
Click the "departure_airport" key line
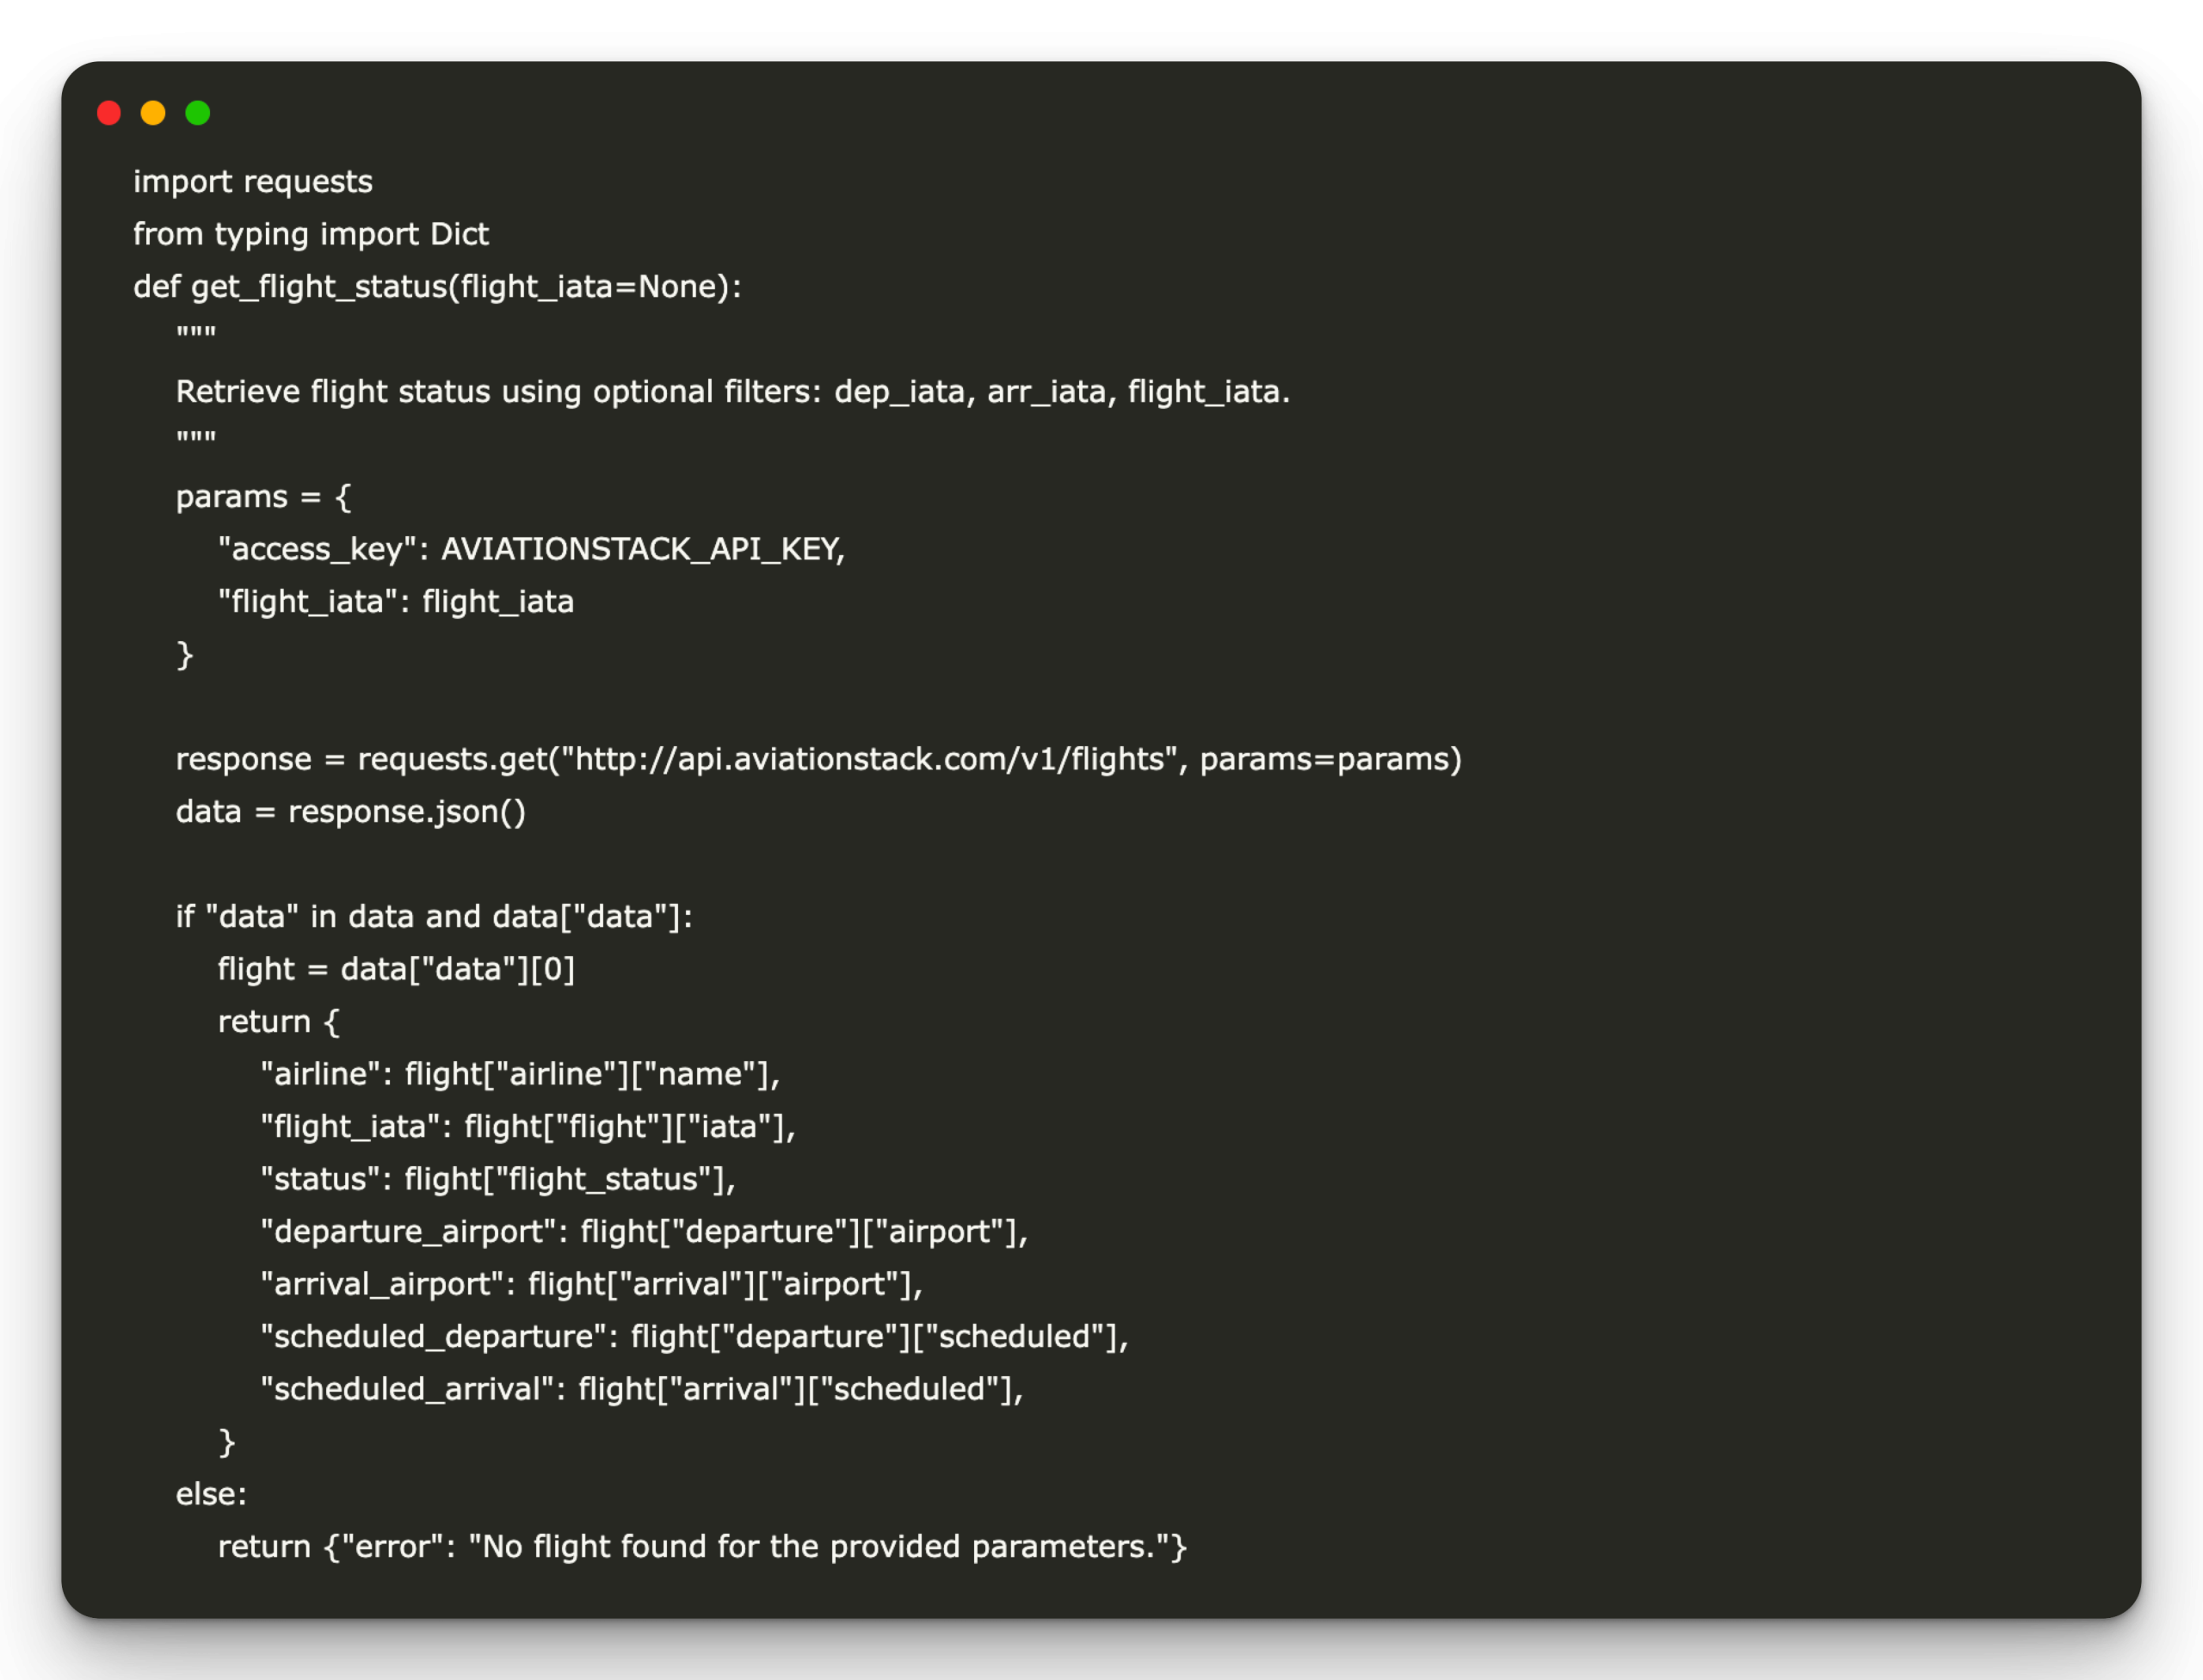(643, 1231)
